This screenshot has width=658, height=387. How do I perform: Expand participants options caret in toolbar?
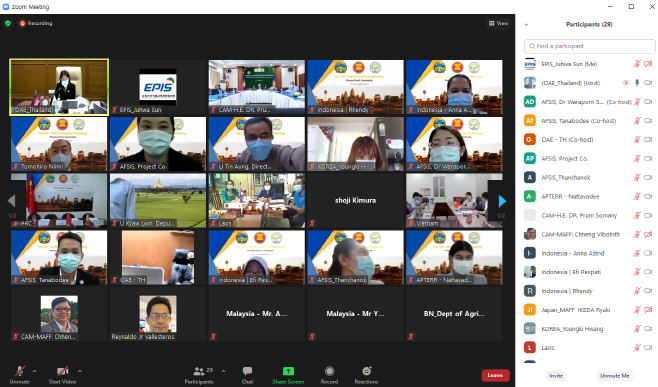coord(223,371)
